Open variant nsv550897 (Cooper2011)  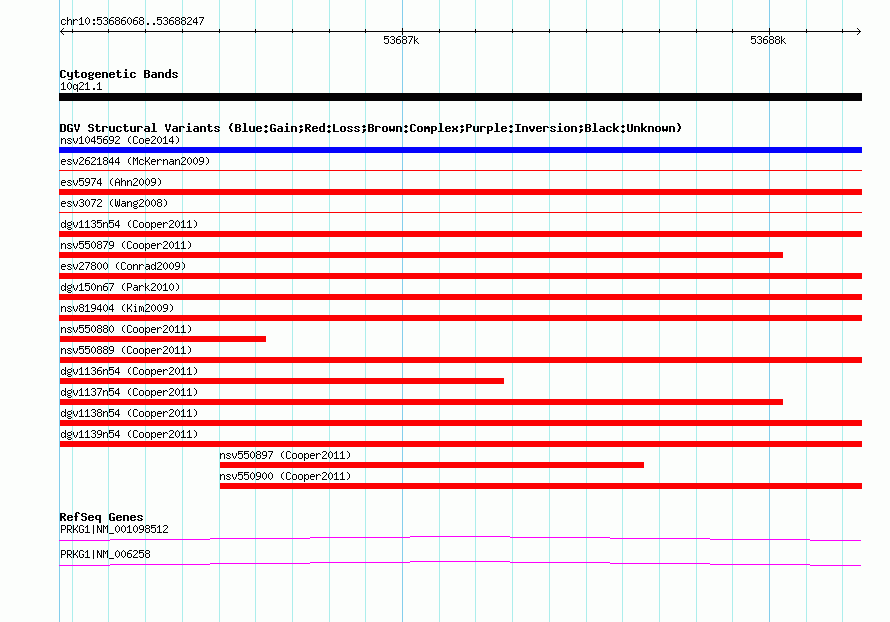point(285,455)
